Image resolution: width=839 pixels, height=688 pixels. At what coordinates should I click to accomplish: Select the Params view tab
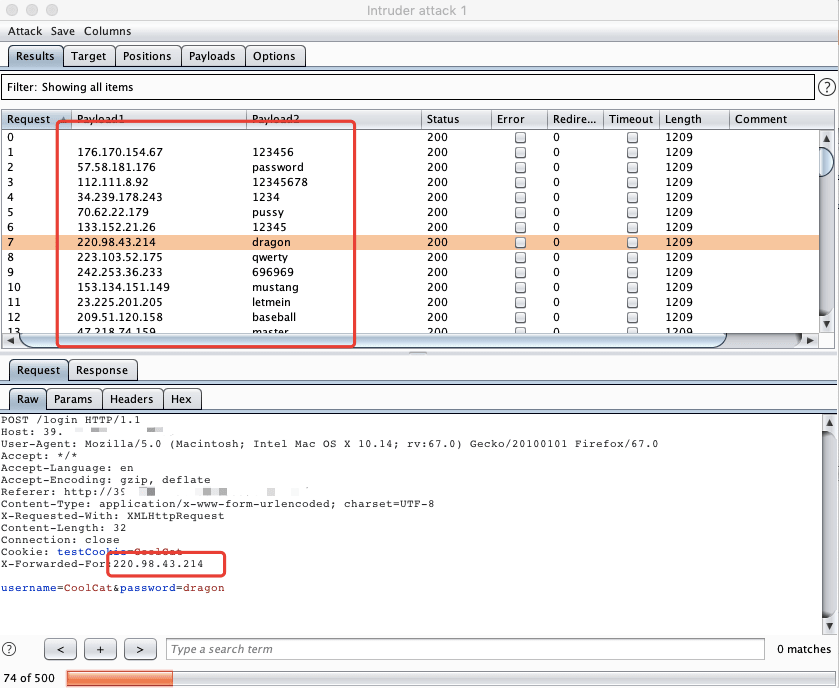click(x=73, y=399)
